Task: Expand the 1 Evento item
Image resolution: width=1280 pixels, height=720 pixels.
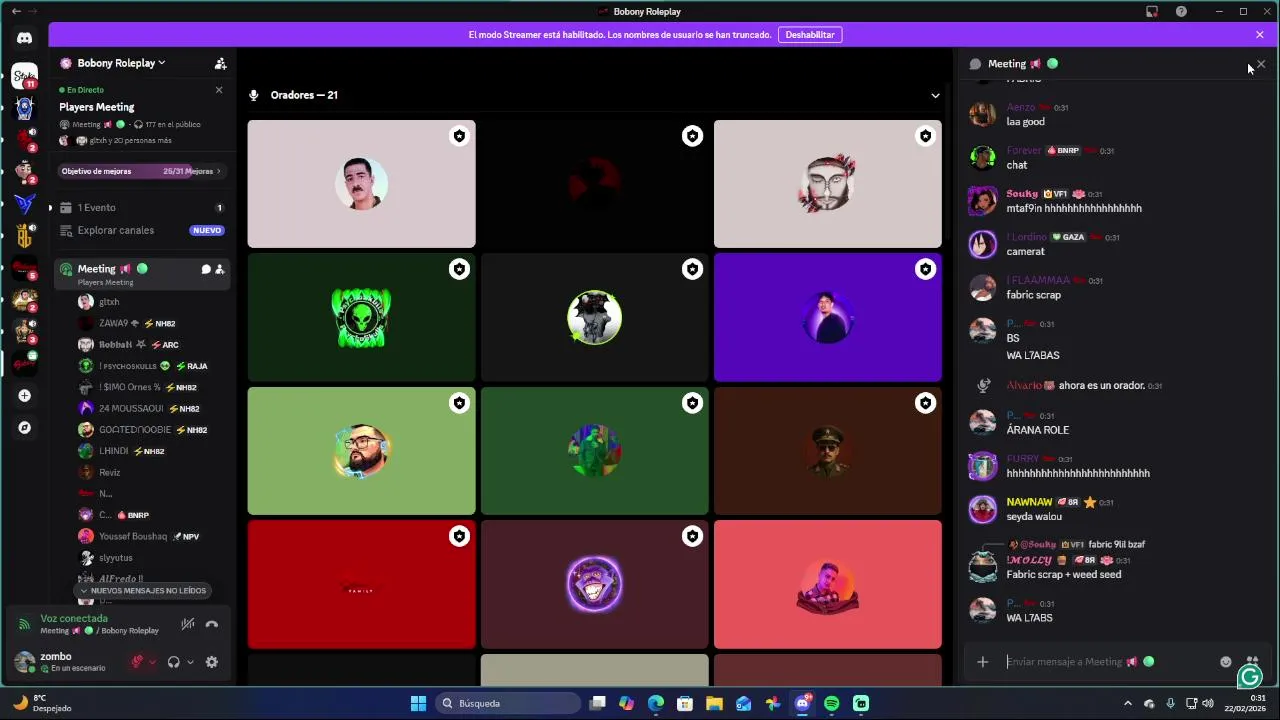Action: click(x=141, y=208)
